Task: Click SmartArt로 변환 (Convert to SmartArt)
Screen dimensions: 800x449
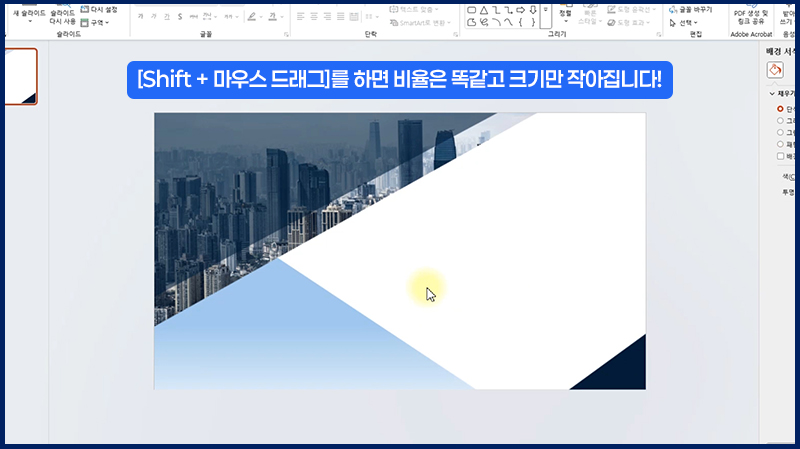Action: [420, 22]
